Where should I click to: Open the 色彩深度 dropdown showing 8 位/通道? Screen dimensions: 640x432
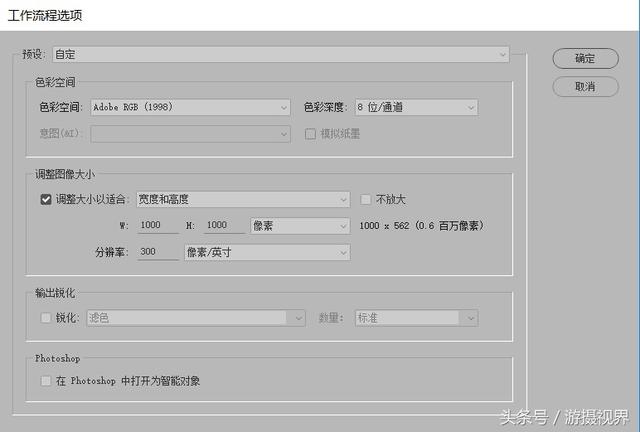pos(416,107)
